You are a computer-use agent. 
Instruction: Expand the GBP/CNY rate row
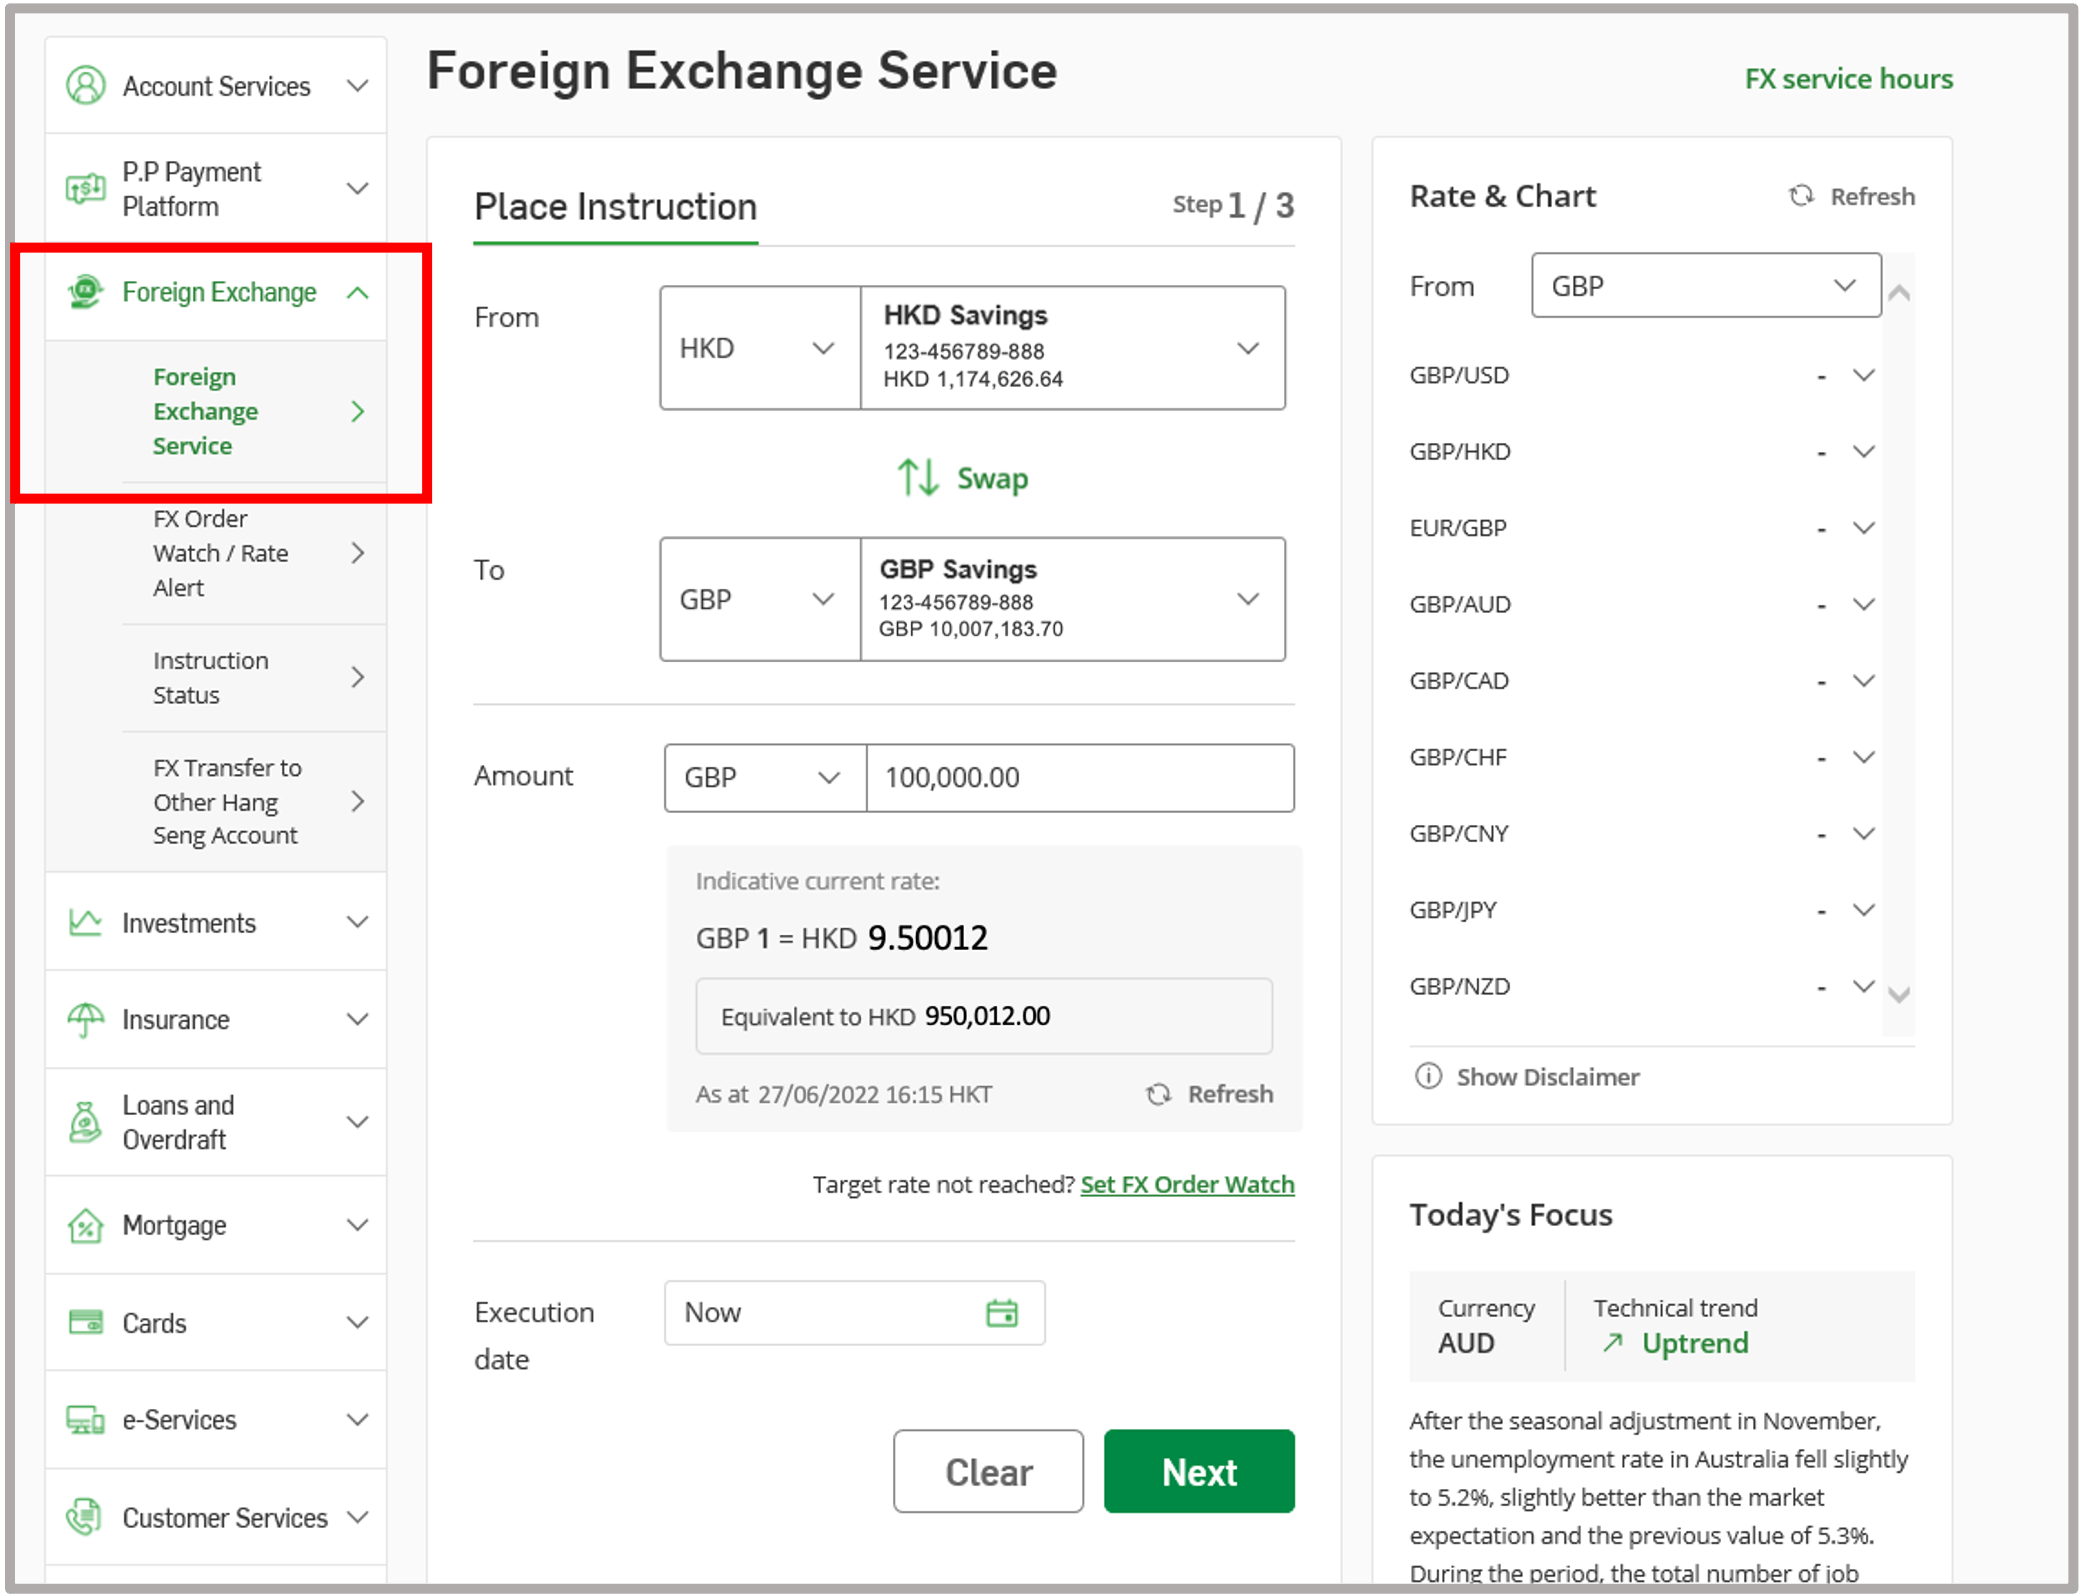point(1863,833)
